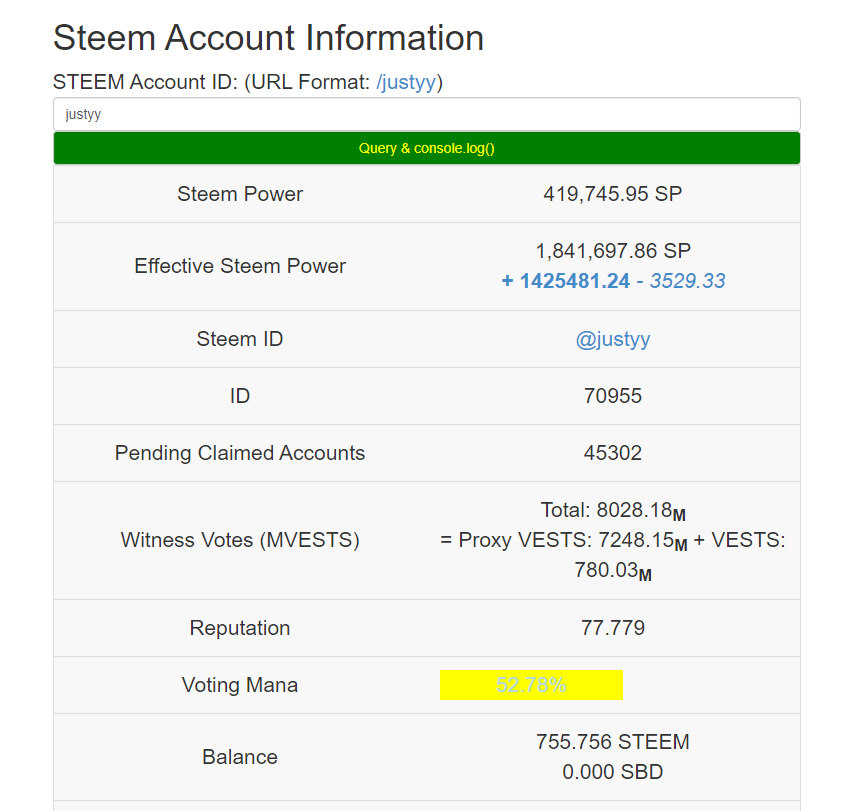Click the Effective Steem Power value 1,841,697.86 SP

[613, 251]
